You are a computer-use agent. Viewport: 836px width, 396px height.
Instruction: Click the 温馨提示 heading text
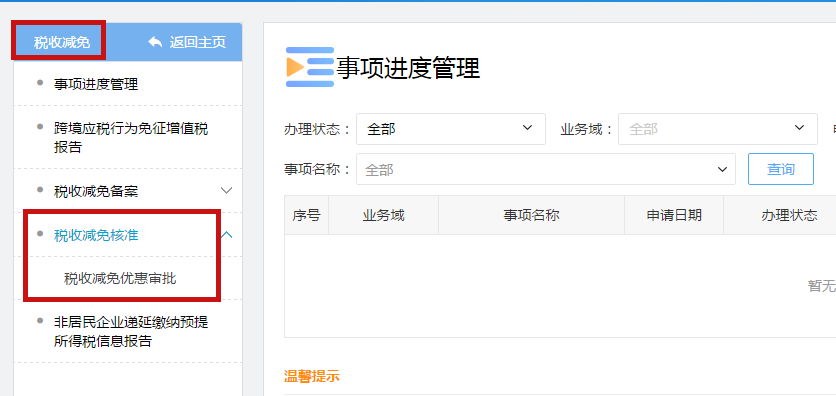click(x=312, y=377)
